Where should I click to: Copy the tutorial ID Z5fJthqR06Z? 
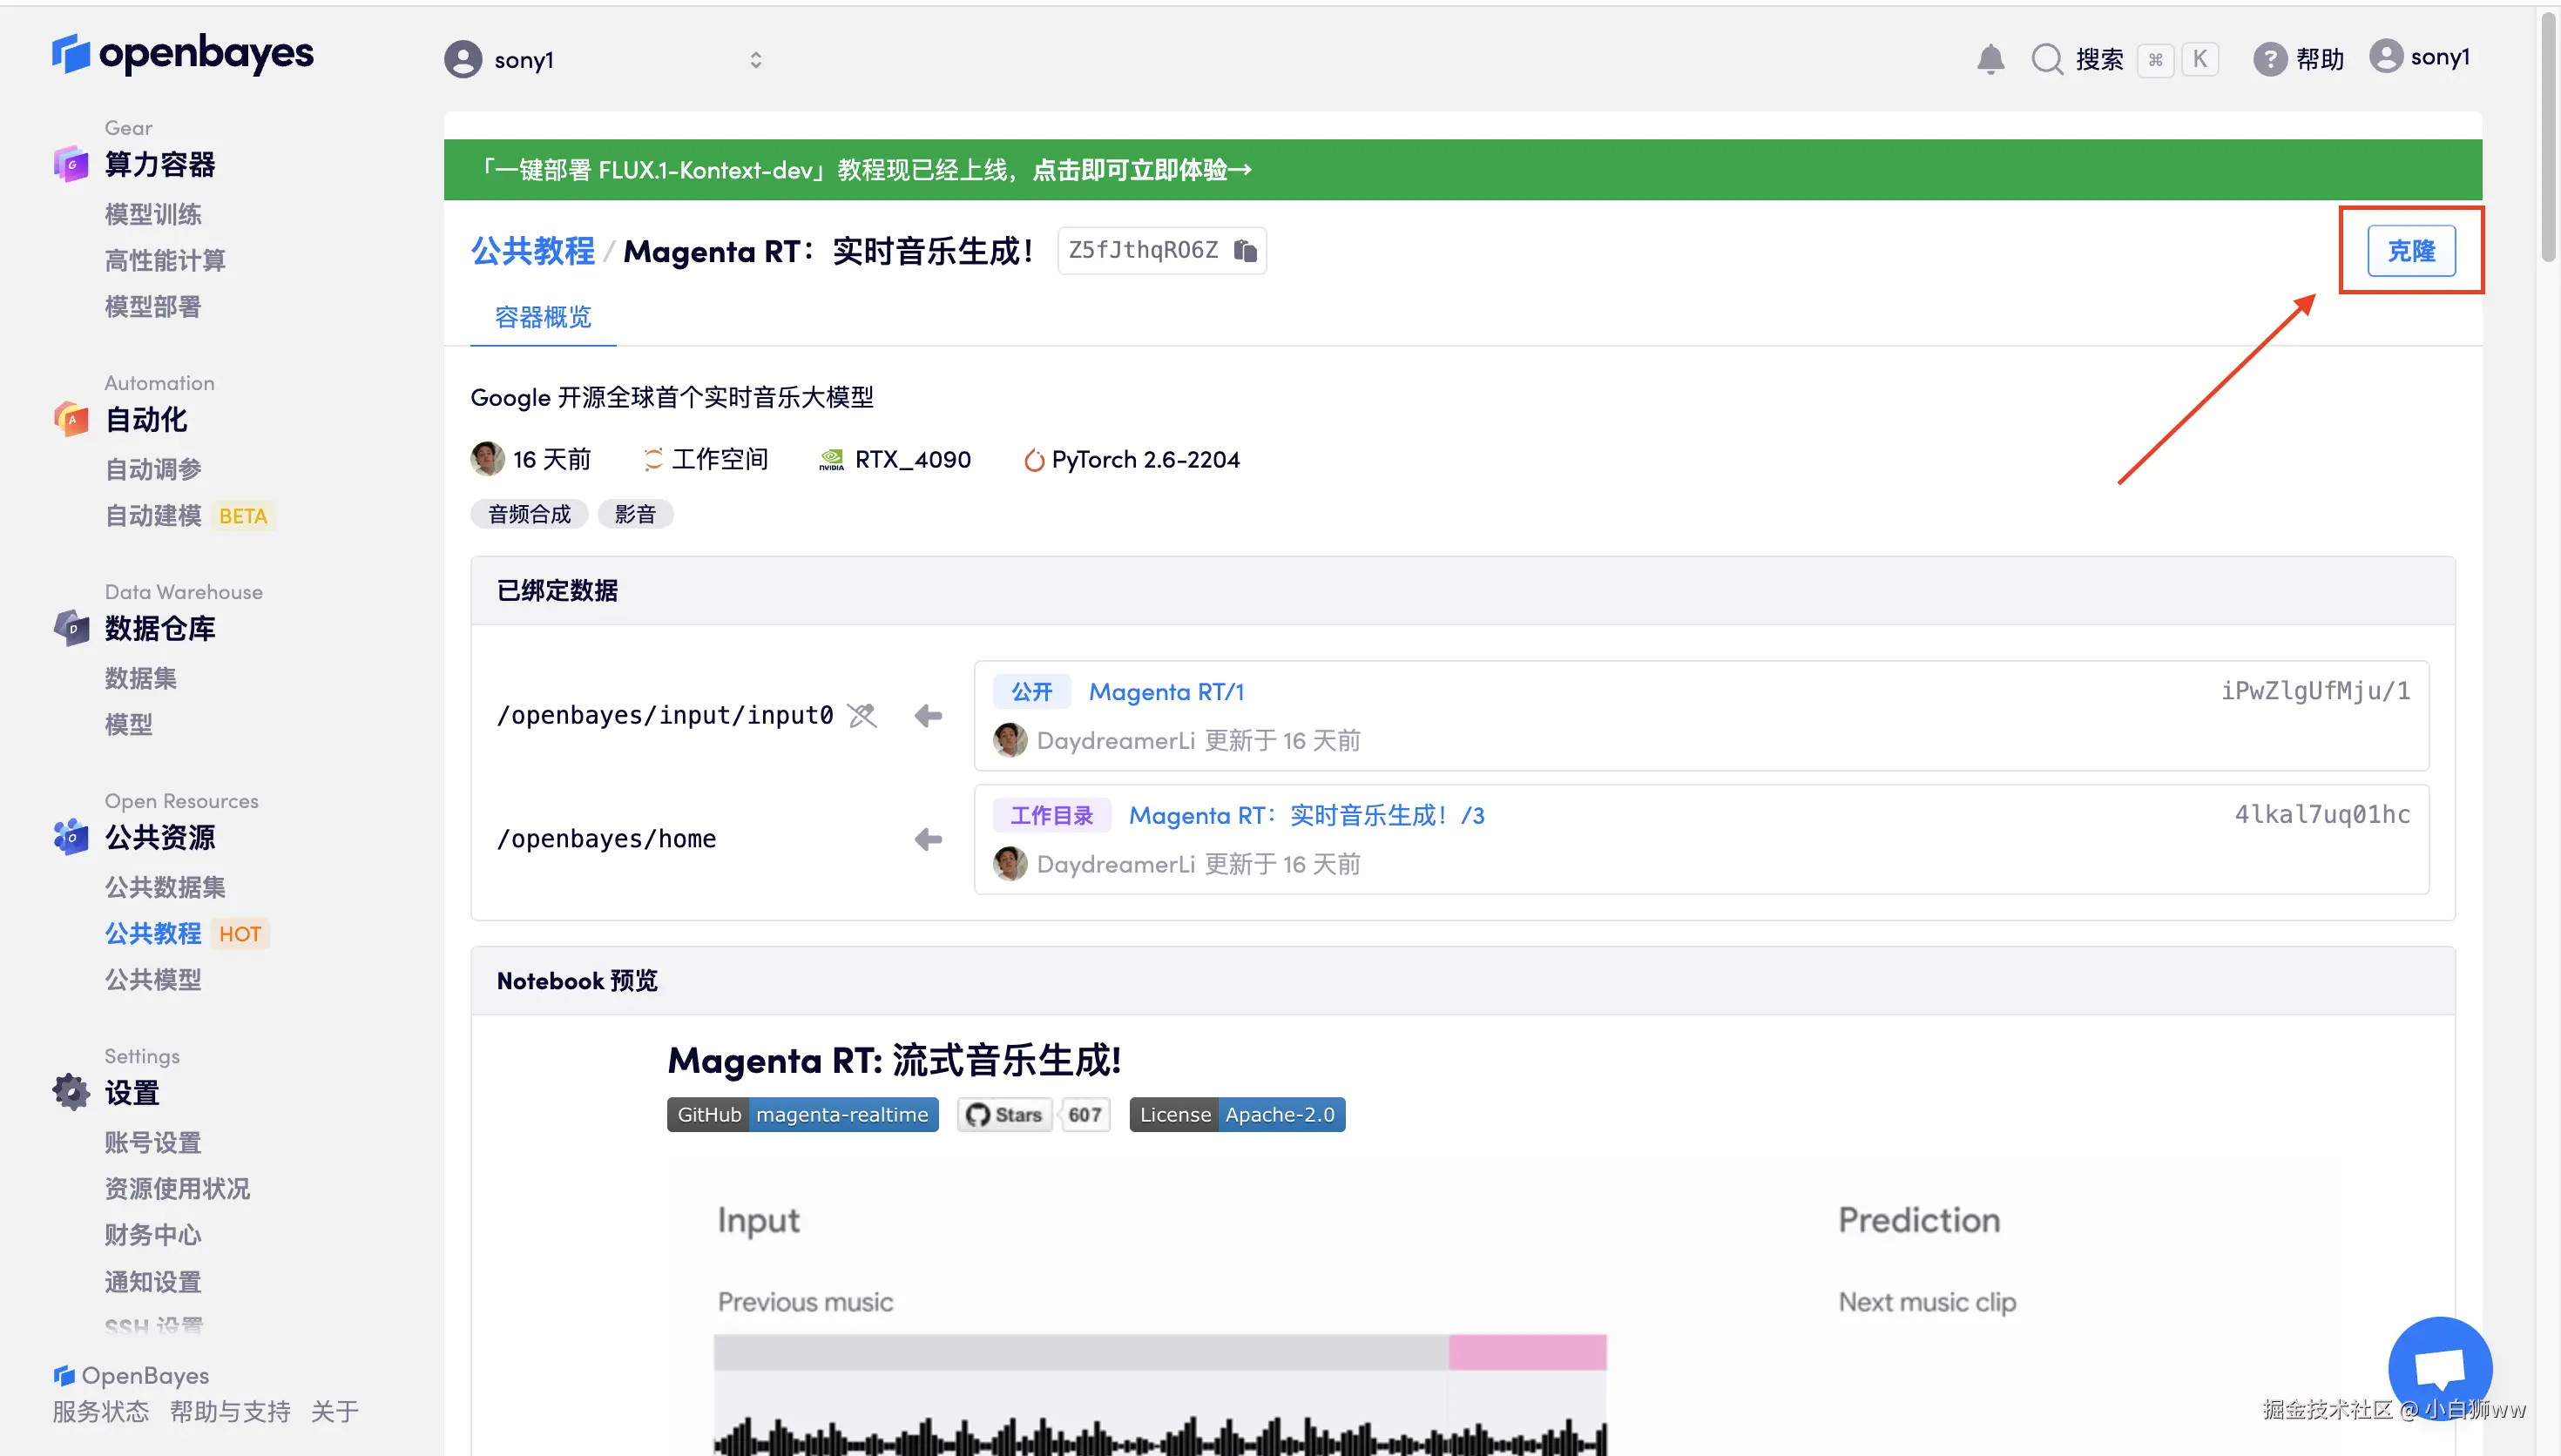click(x=1245, y=250)
